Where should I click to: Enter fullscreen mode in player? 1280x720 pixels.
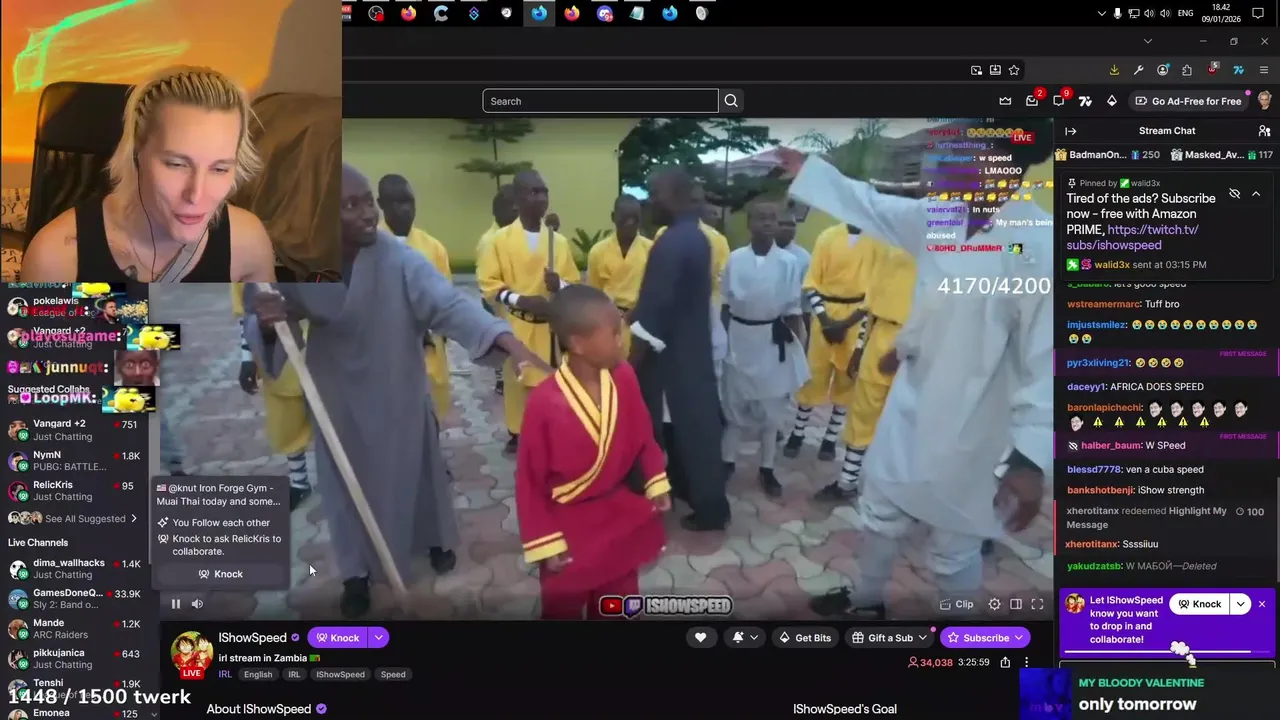pos(1037,604)
